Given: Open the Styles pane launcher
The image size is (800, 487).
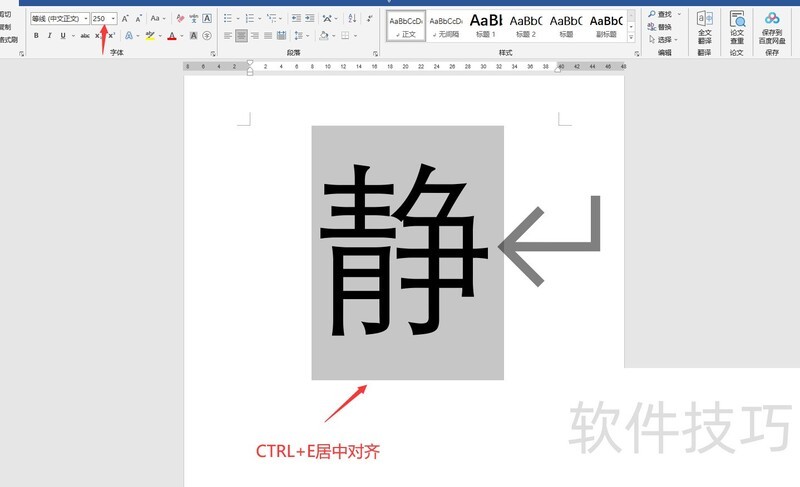Looking at the screenshot, I should point(637,53).
